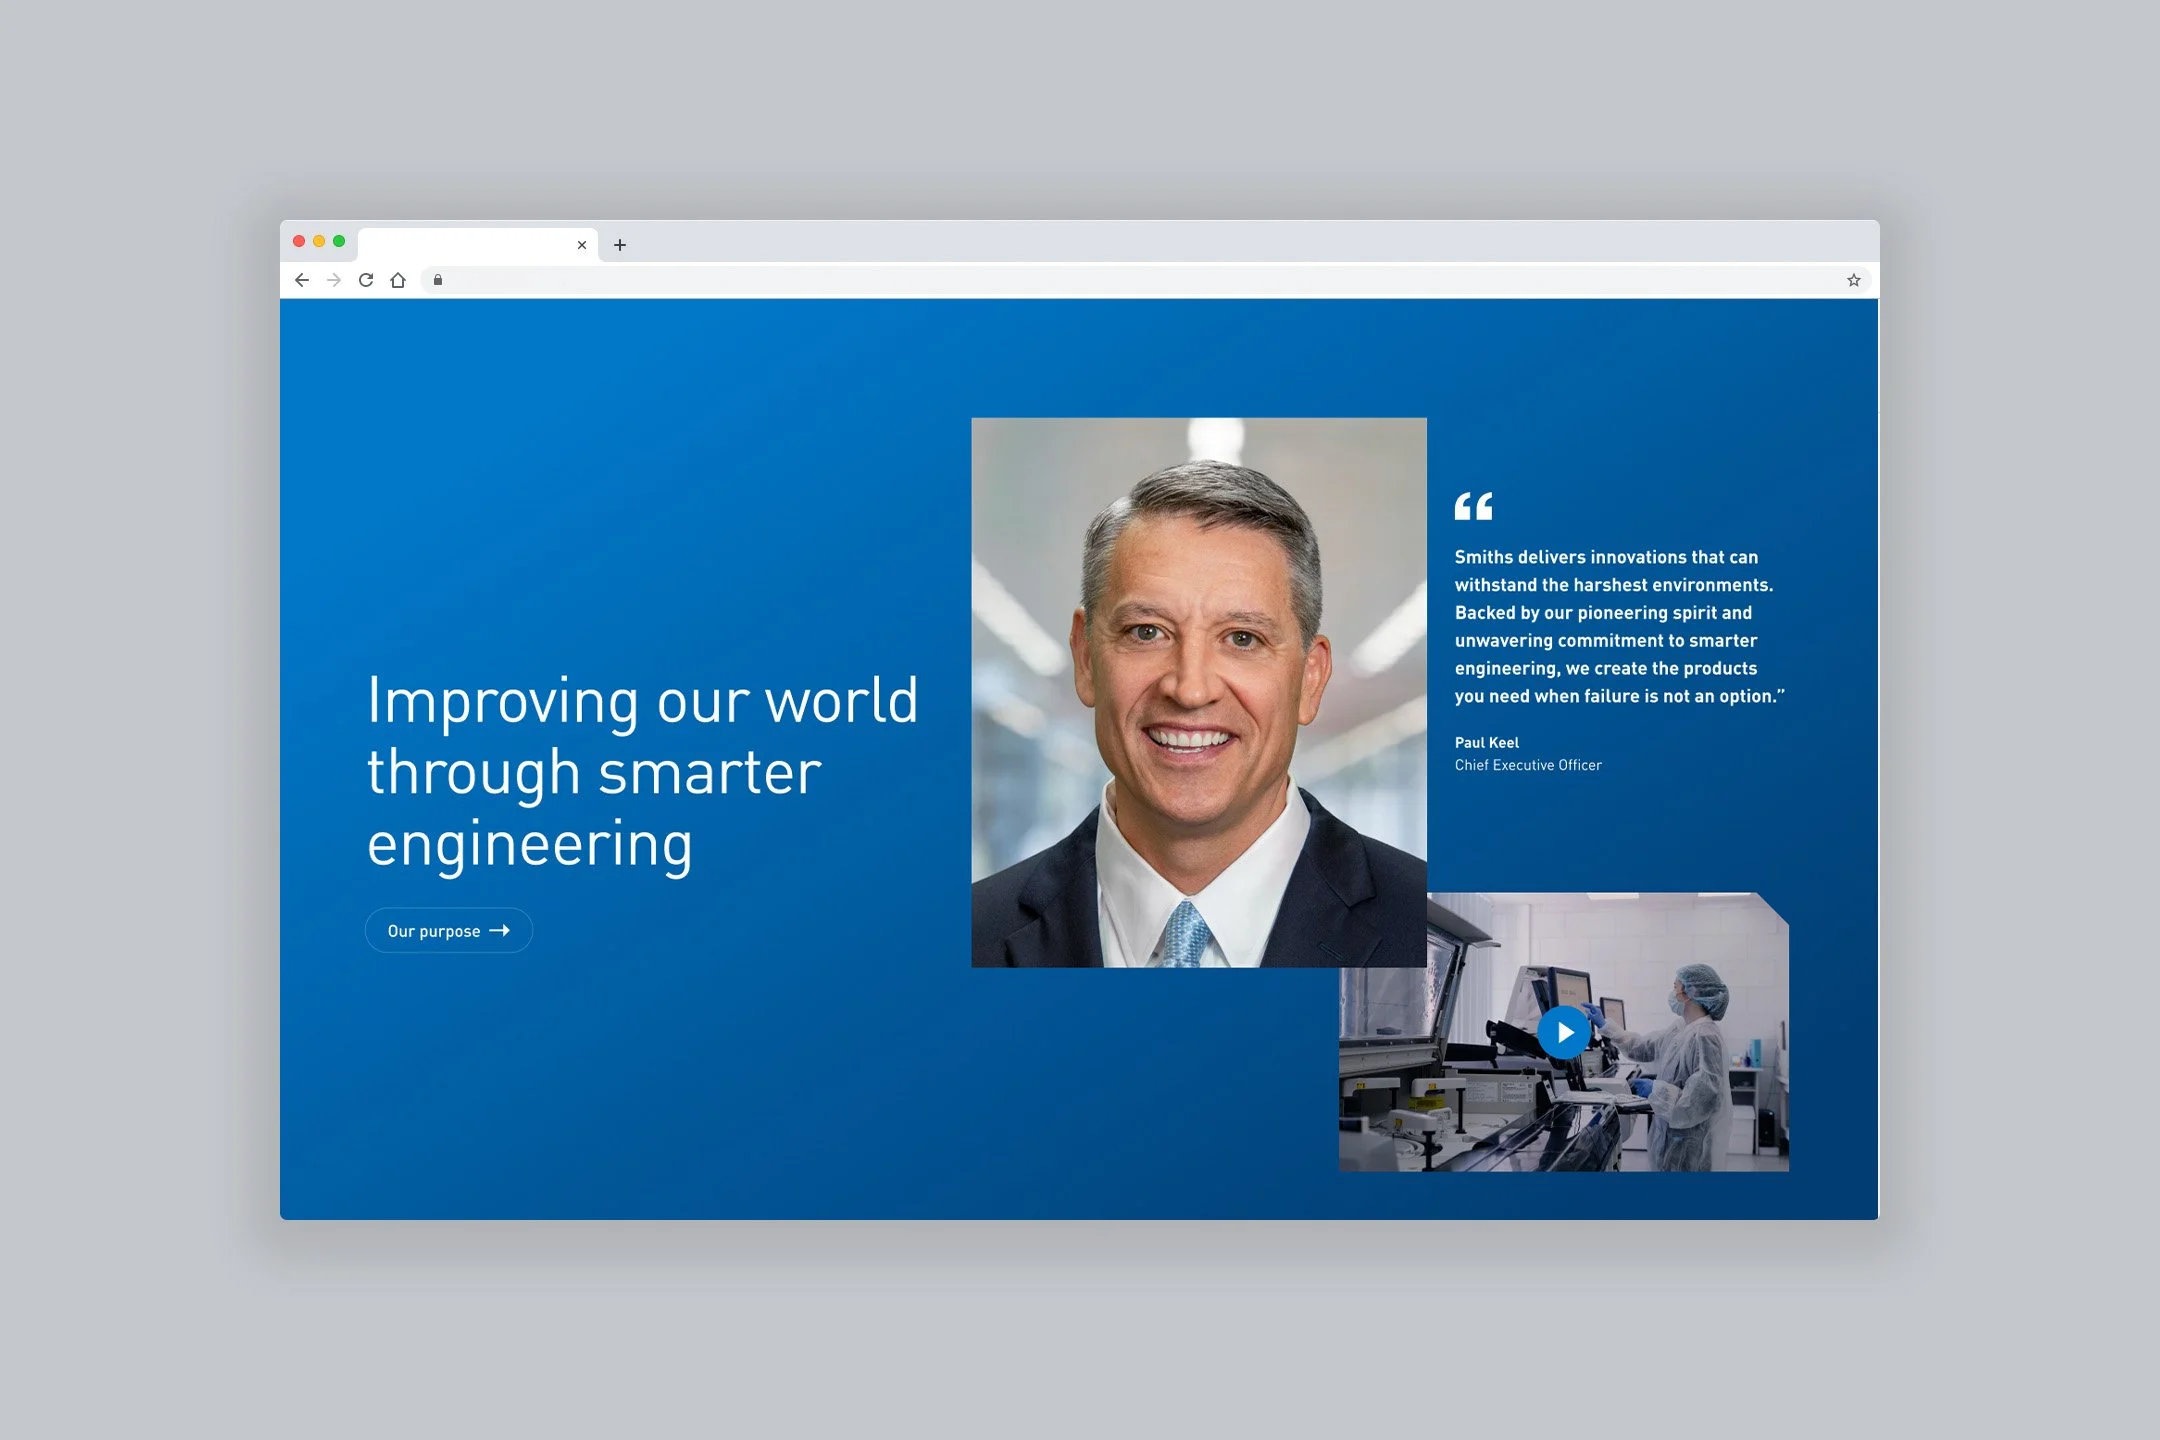Screen dimensions: 2160x1440
Task: Click the yellow minimize window button
Action: pyautogui.click(x=319, y=241)
